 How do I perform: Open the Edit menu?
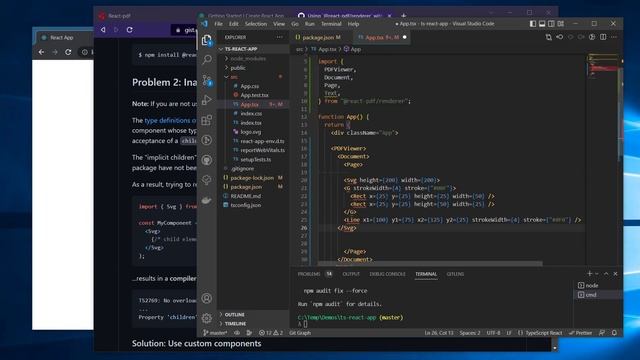233,24
